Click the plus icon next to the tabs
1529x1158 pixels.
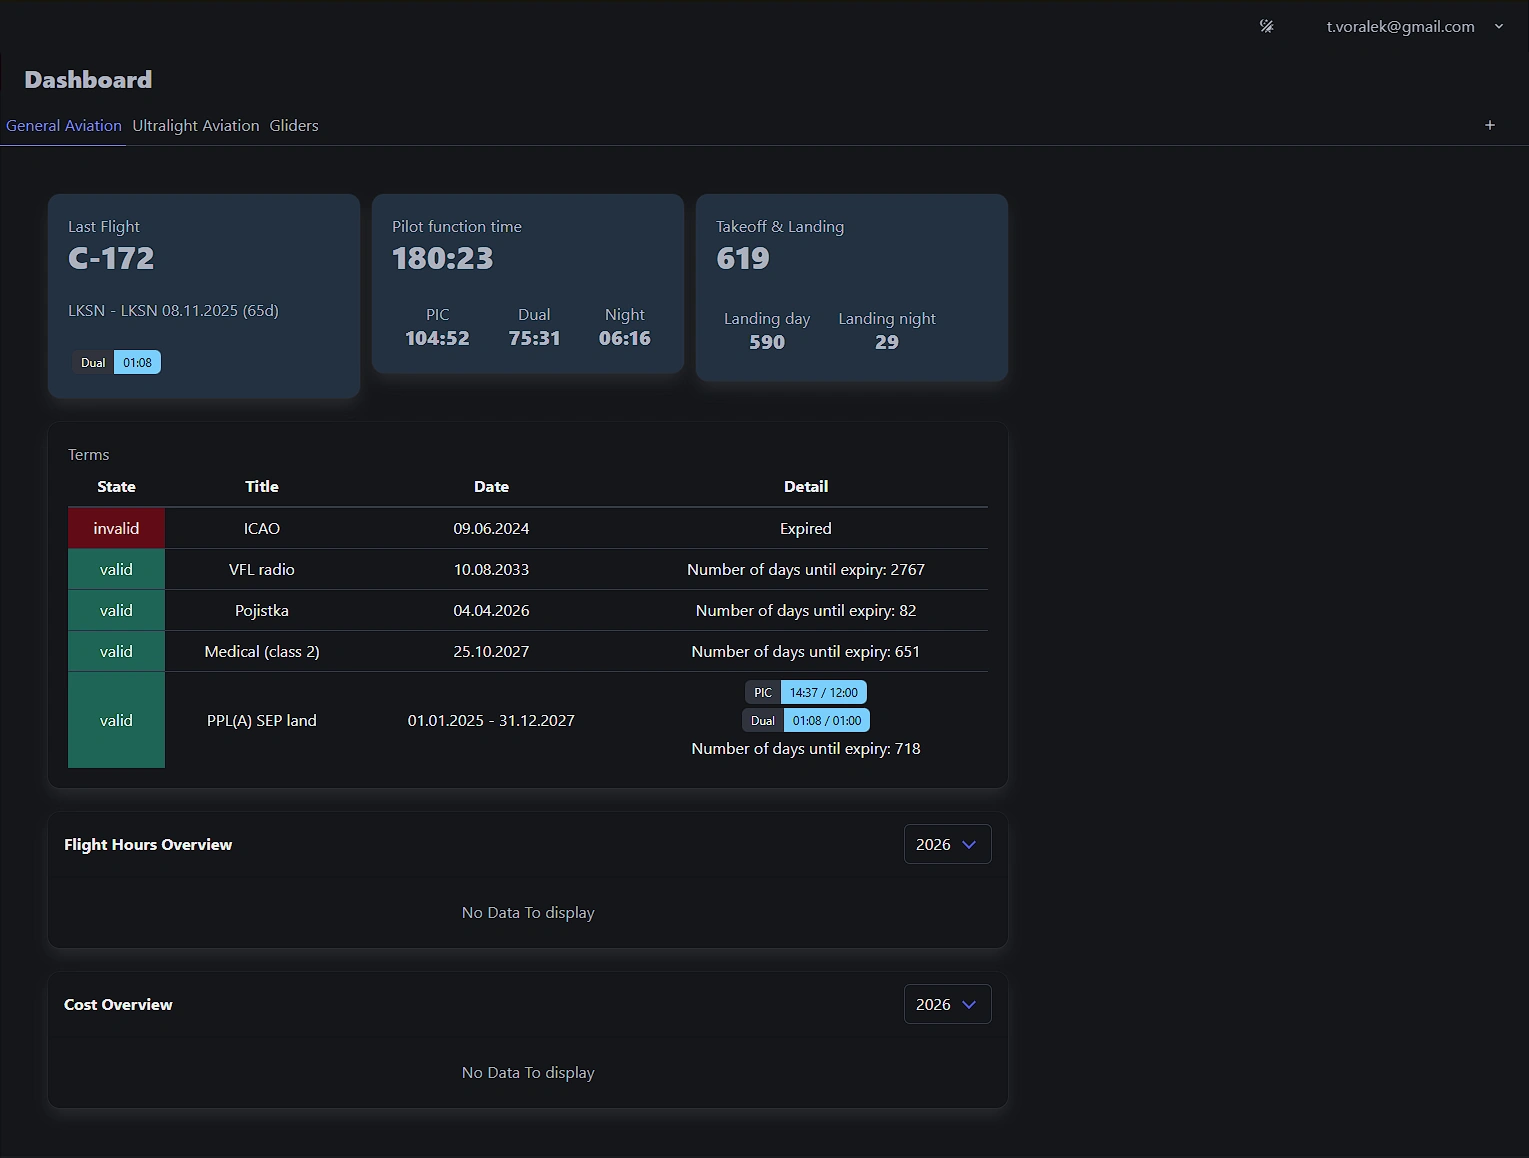1489,125
